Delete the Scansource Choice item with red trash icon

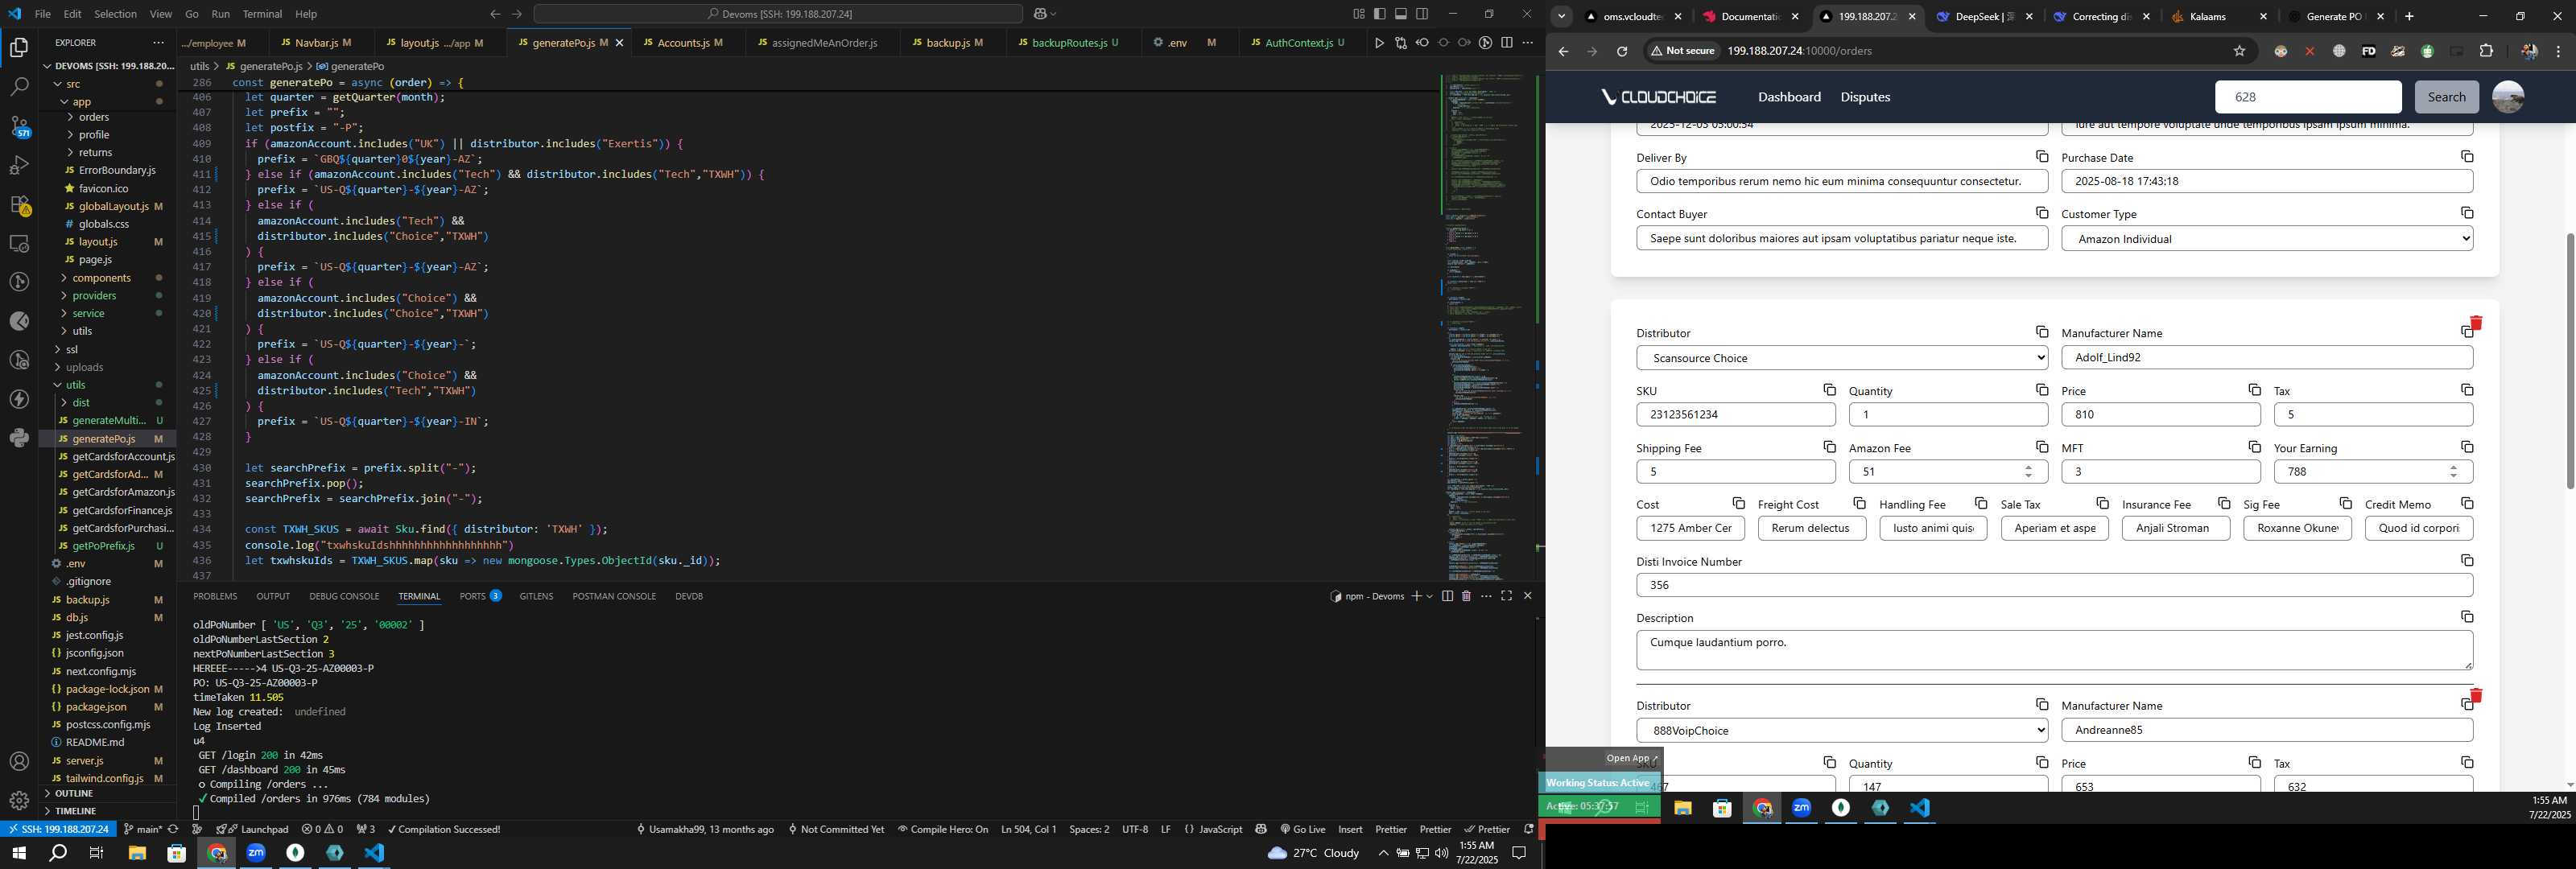click(x=2475, y=323)
